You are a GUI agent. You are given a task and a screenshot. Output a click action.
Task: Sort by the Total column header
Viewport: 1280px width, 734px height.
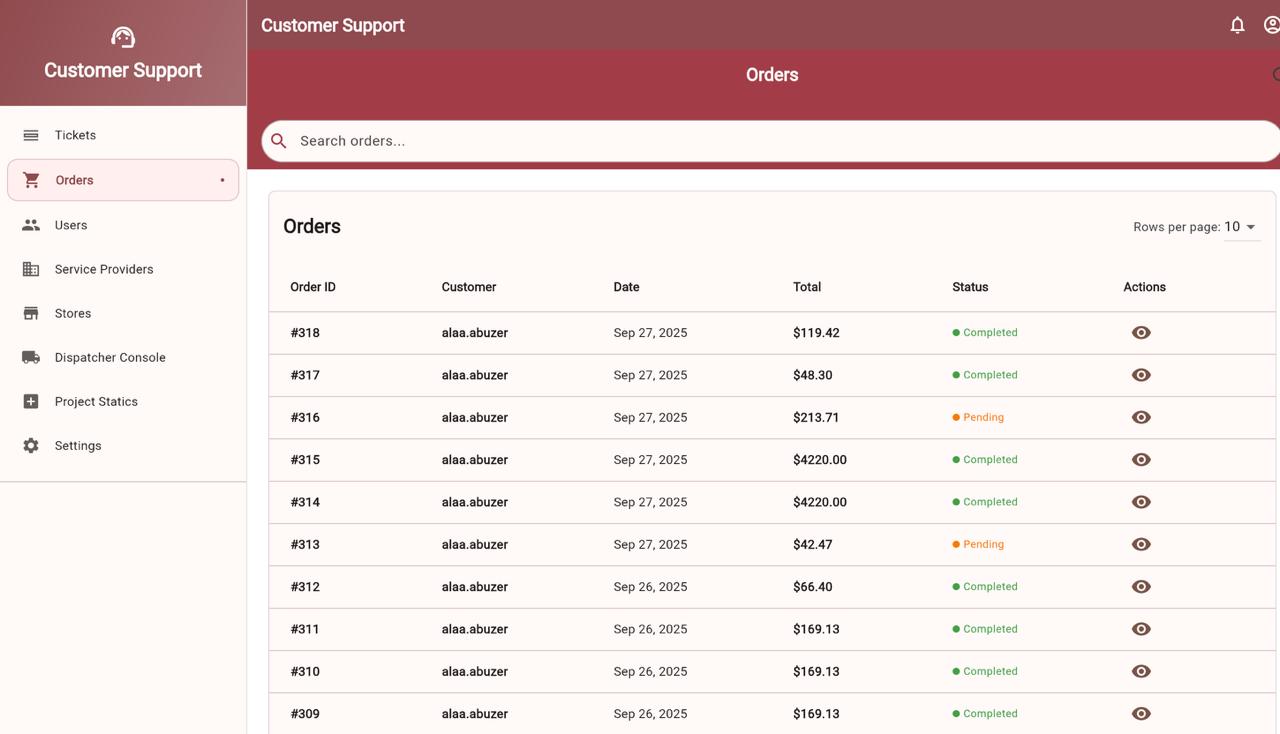click(x=807, y=287)
